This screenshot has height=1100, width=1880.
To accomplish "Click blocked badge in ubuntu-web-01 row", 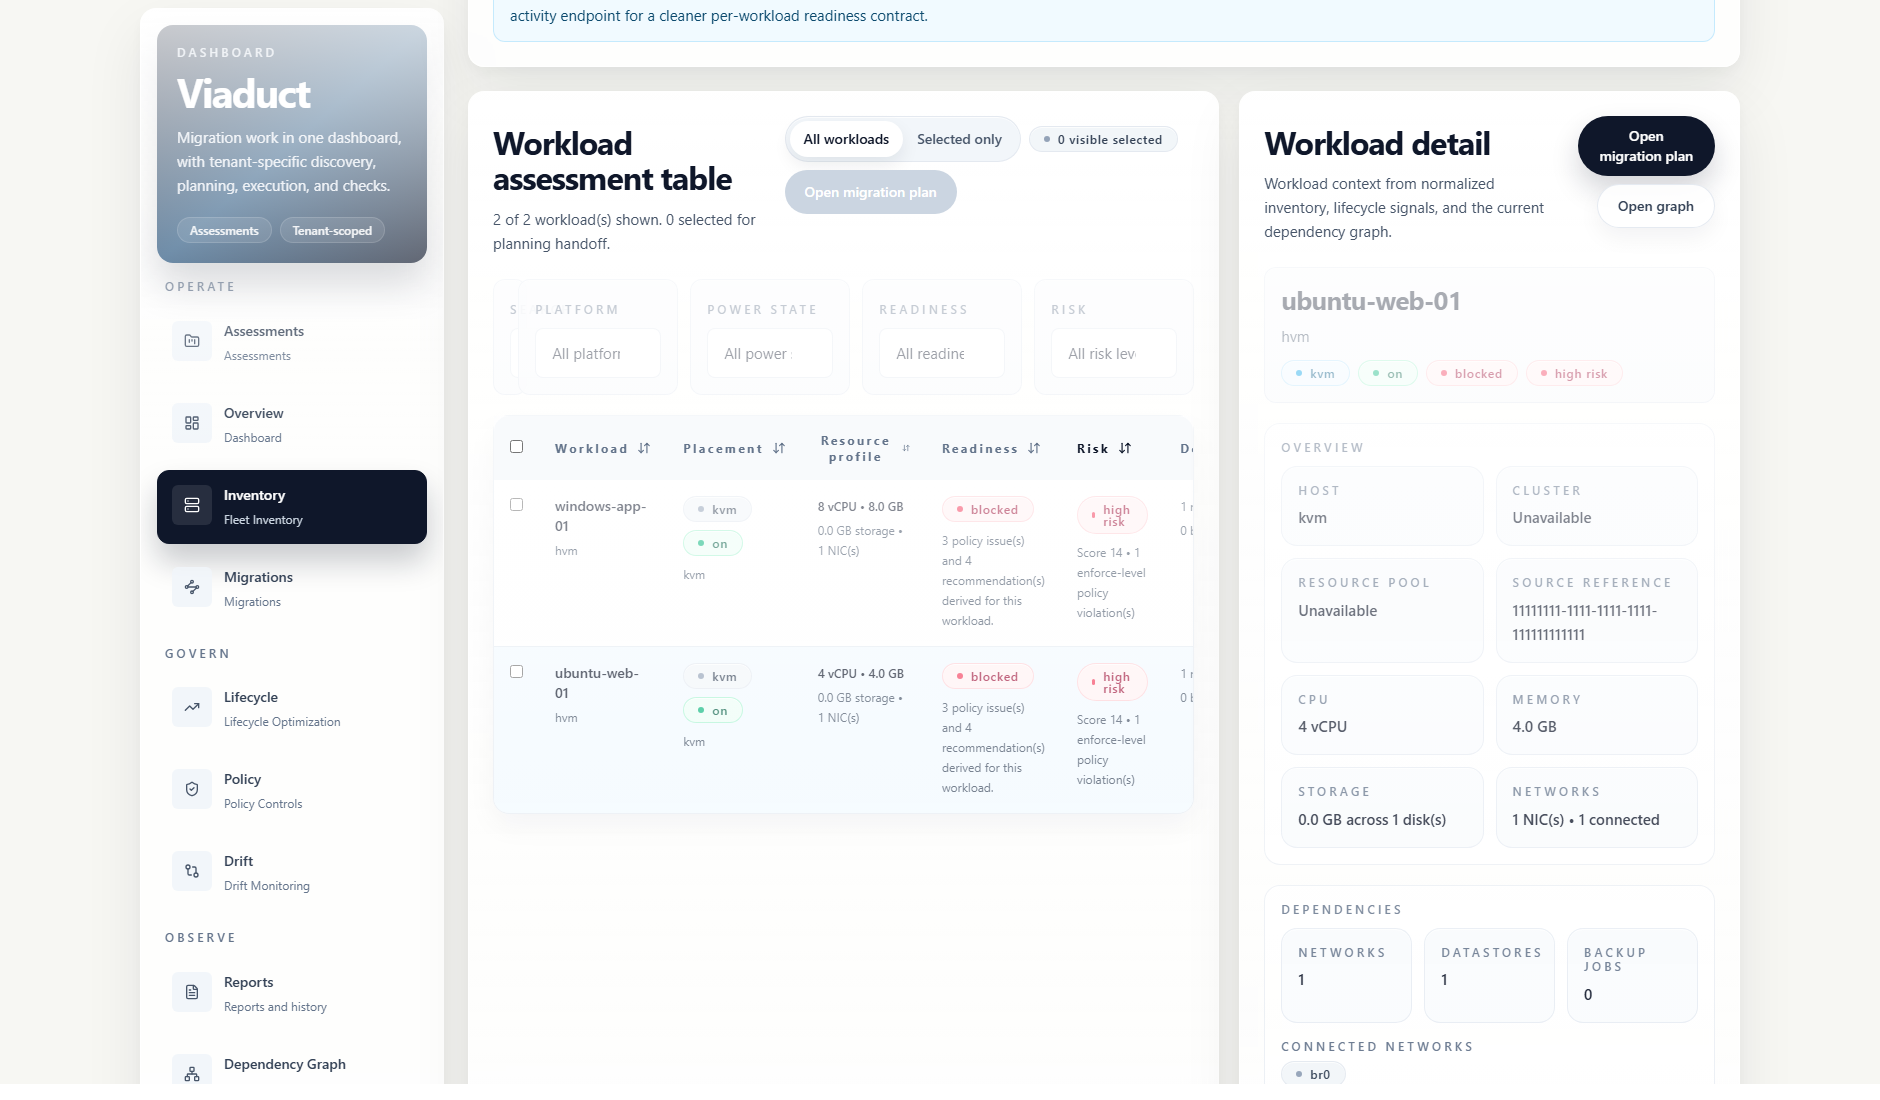I will click(988, 676).
